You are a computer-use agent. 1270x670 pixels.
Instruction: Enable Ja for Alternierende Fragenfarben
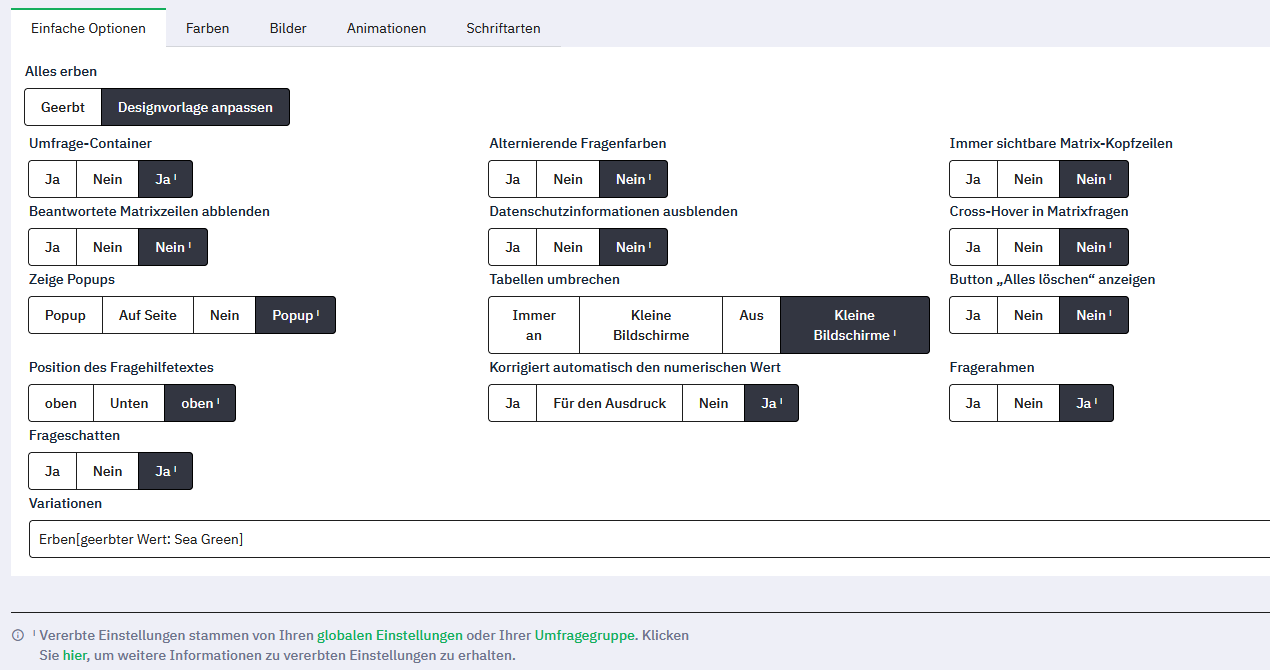coord(512,179)
